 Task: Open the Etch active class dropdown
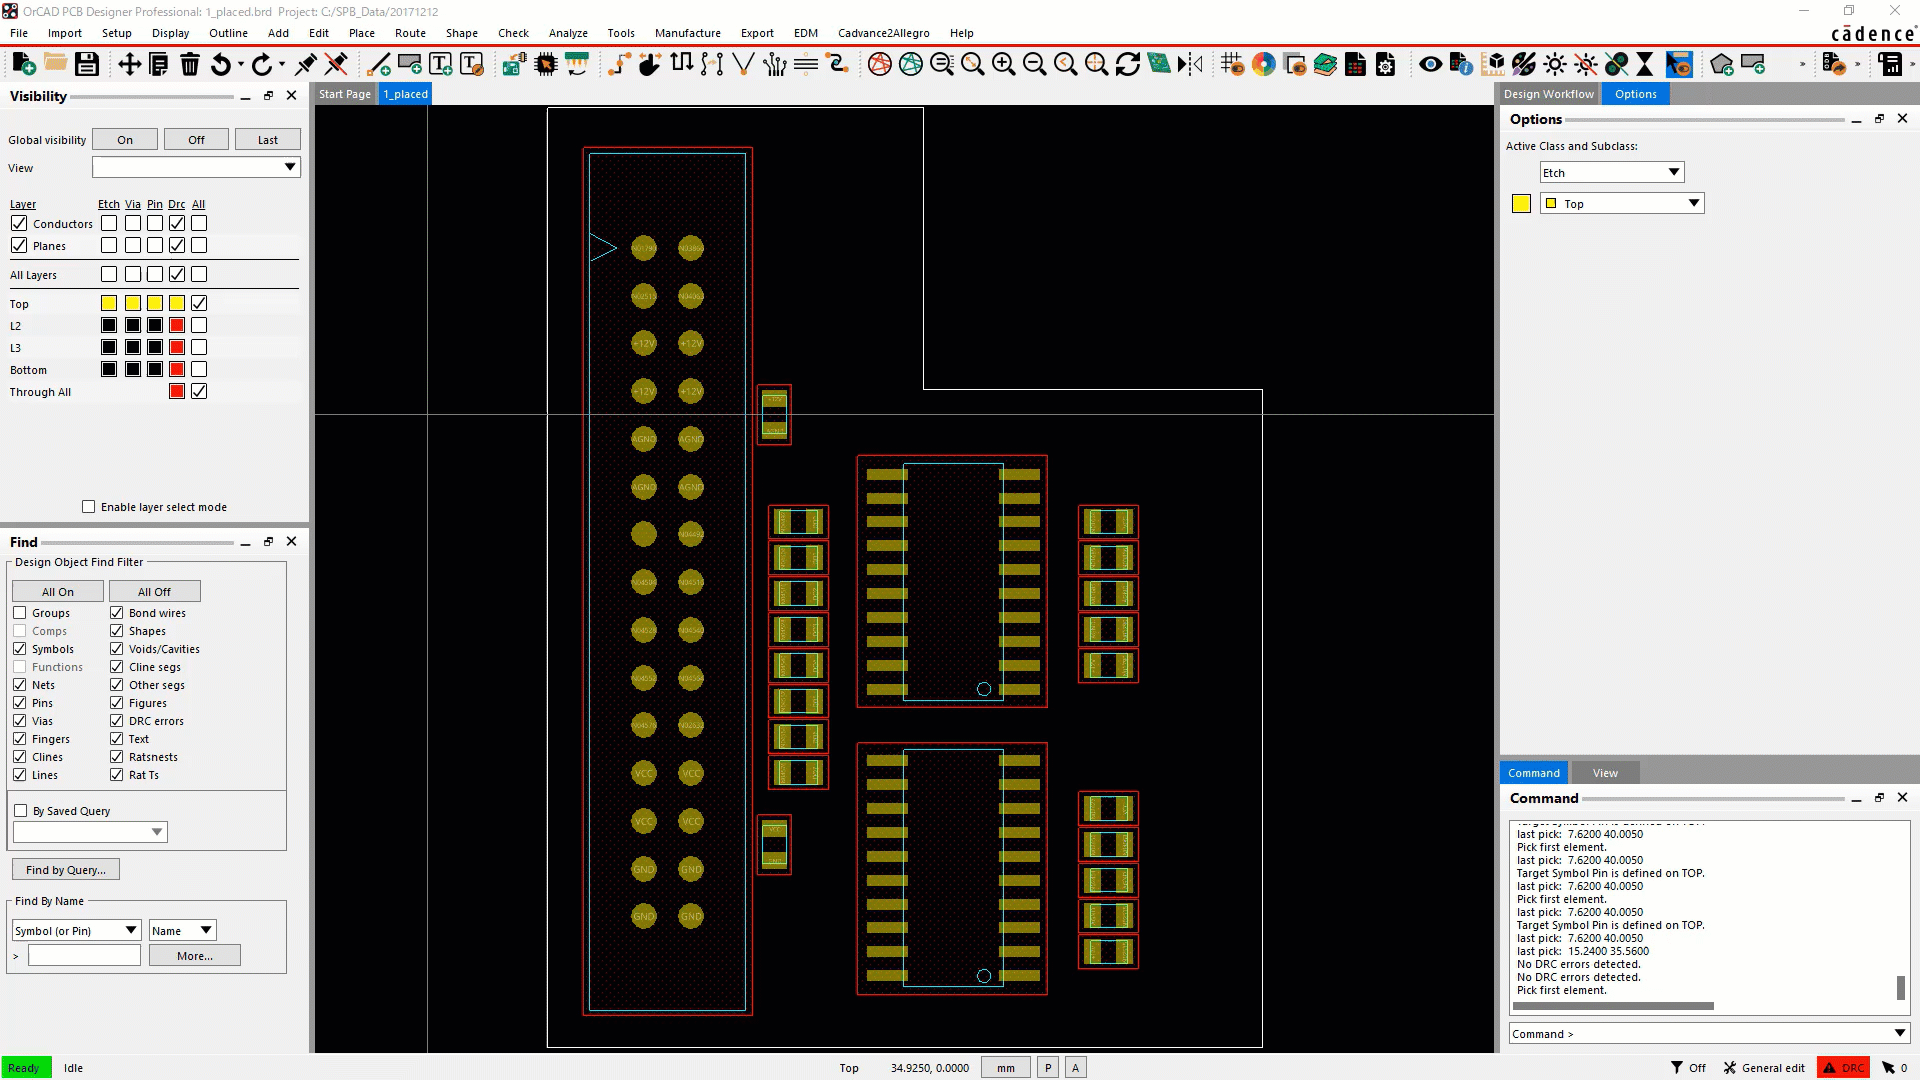pyautogui.click(x=1612, y=172)
